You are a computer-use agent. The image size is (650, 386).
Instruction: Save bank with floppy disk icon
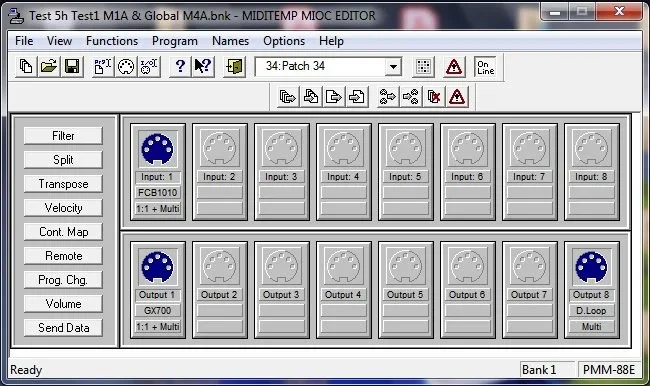(x=72, y=66)
